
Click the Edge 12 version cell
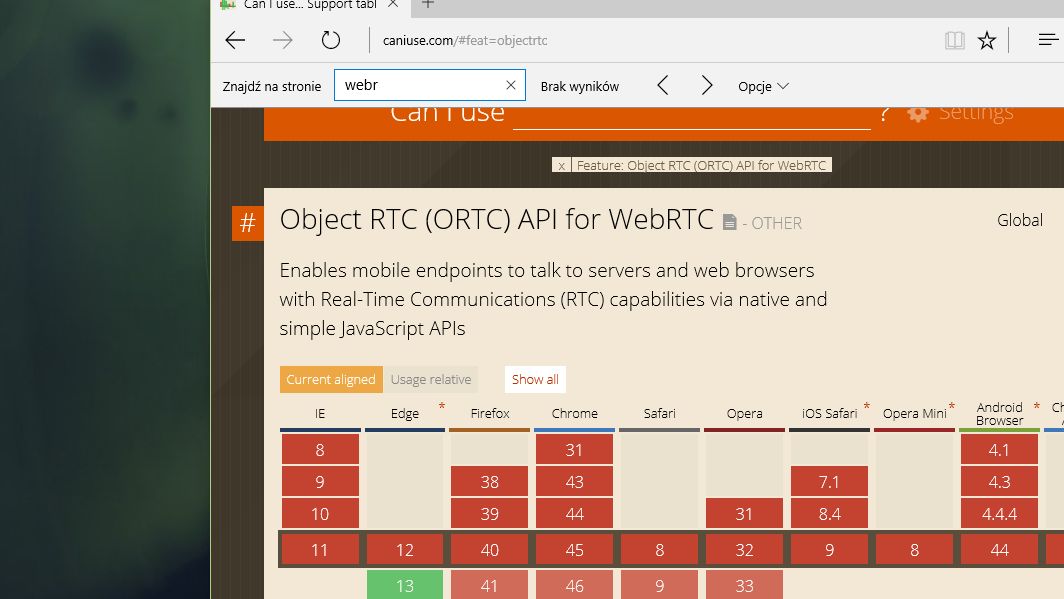click(x=404, y=549)
